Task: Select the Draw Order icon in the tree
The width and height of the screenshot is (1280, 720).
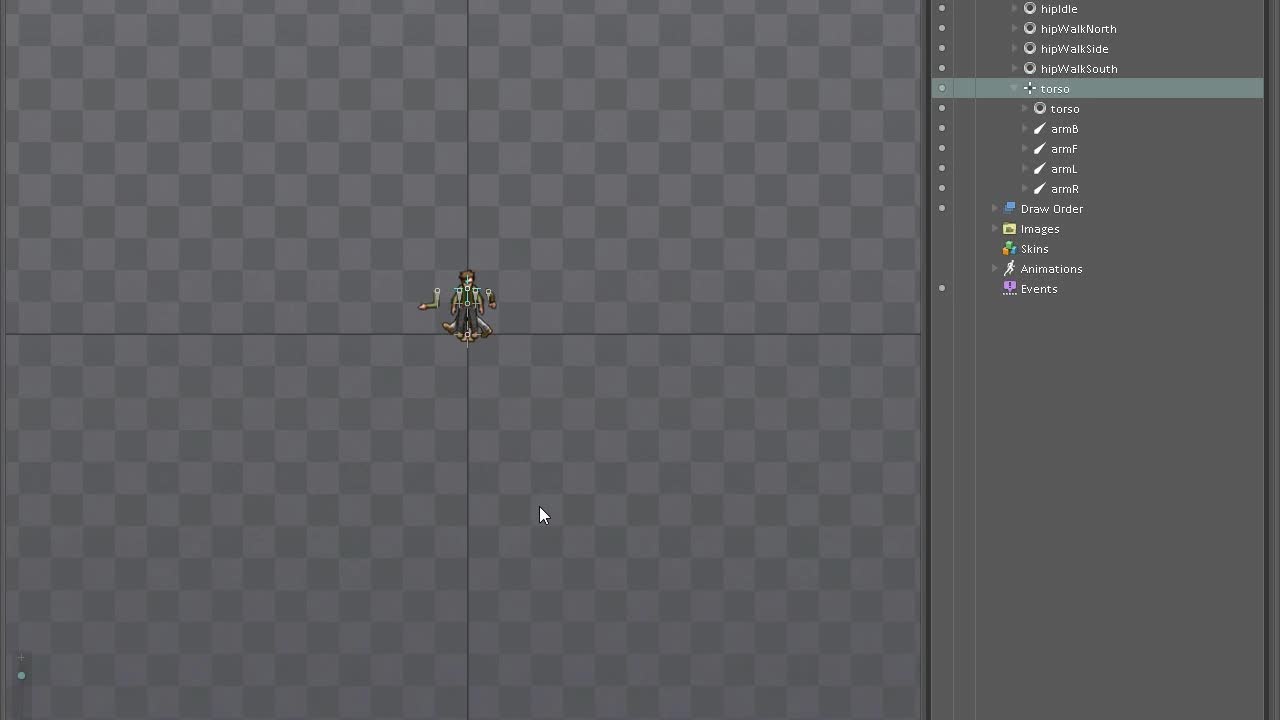Action: (x=1010, y=209)
